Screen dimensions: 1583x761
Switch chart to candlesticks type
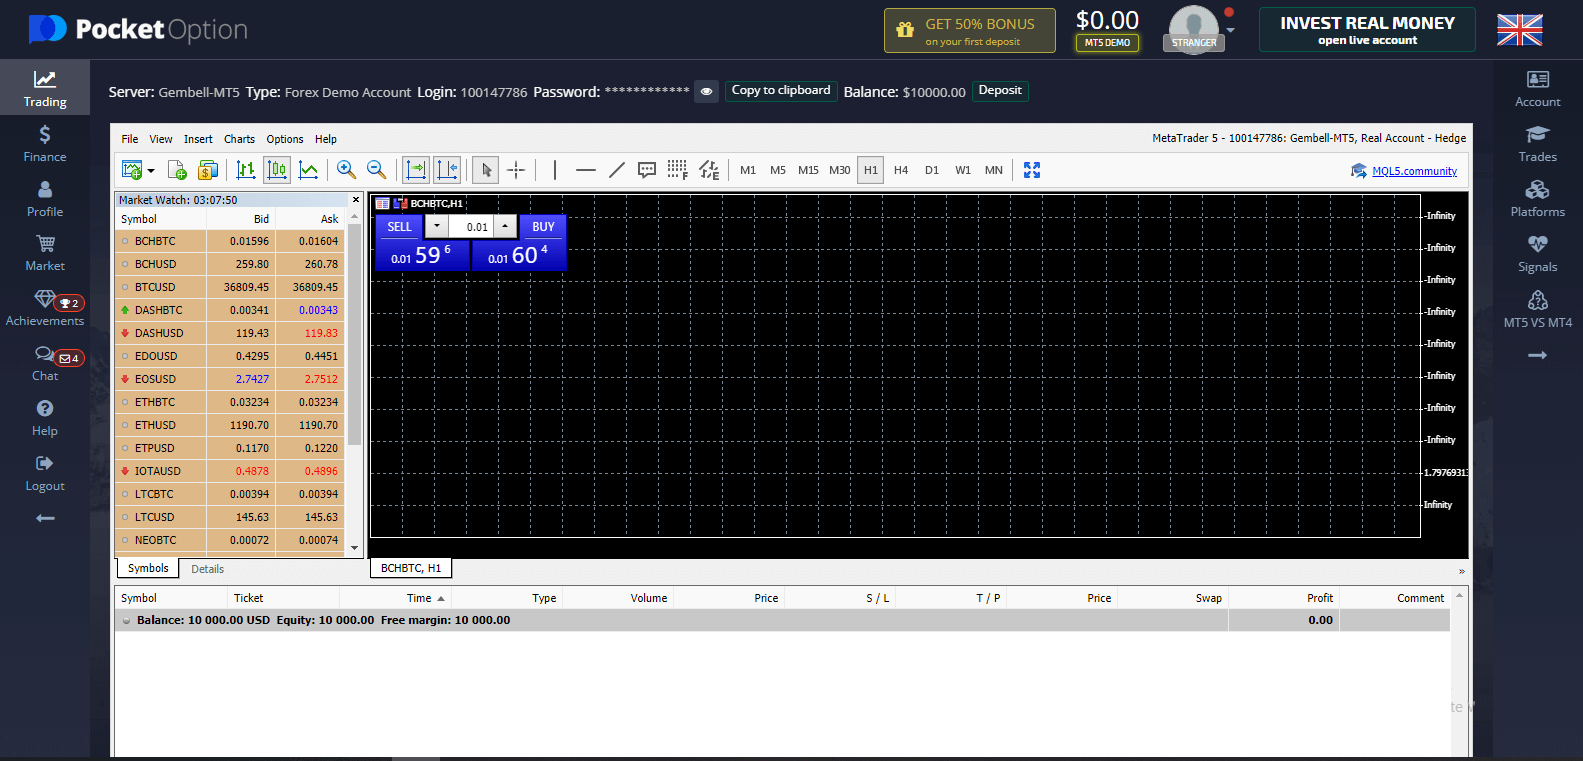277,170
